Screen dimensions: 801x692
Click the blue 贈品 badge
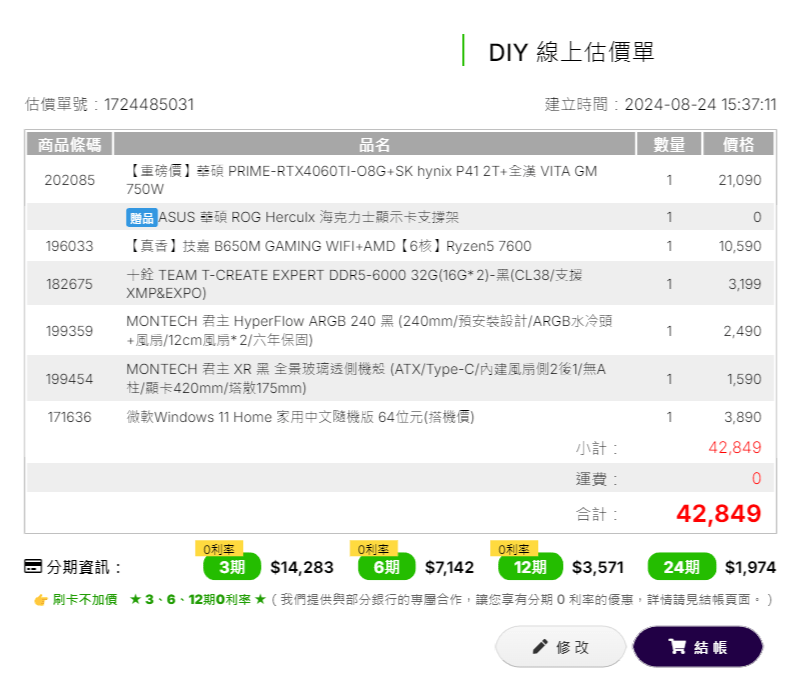[141, 217]
